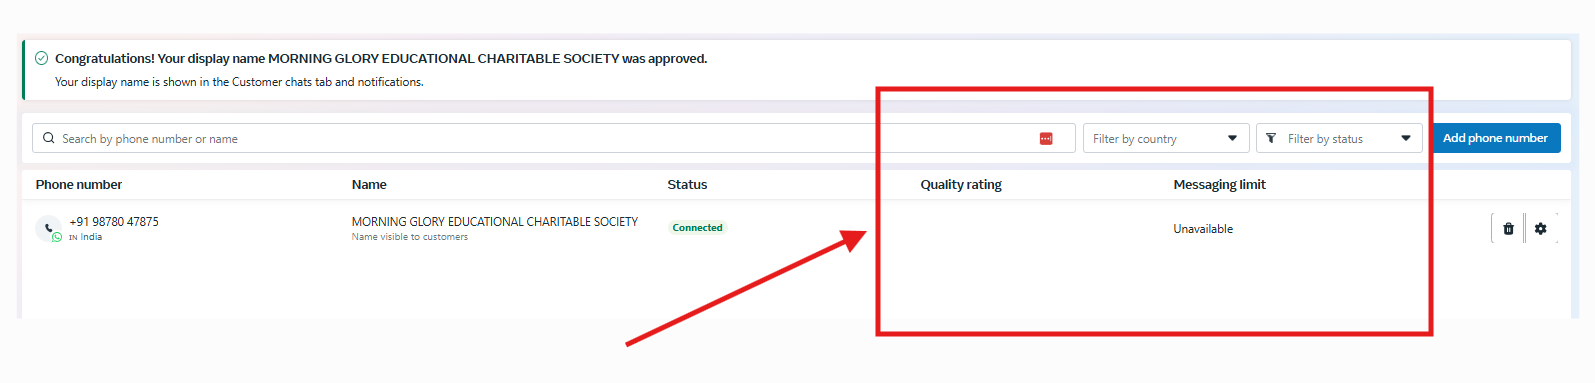Select phone number +91 98780 47875
This screenshot has height=383, width=1595.
(114, 222)
